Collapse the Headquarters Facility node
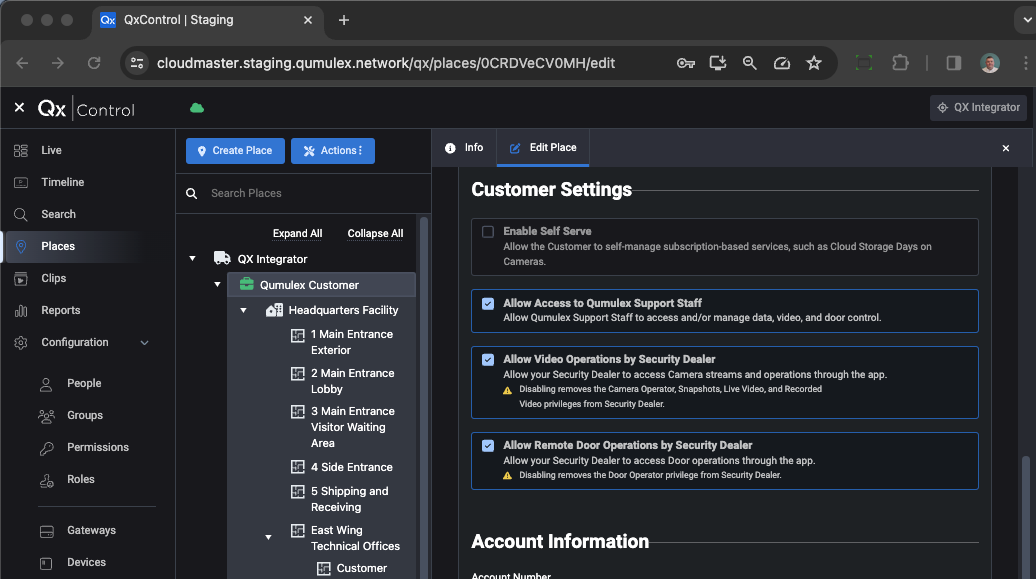 (x=243, y=310)
